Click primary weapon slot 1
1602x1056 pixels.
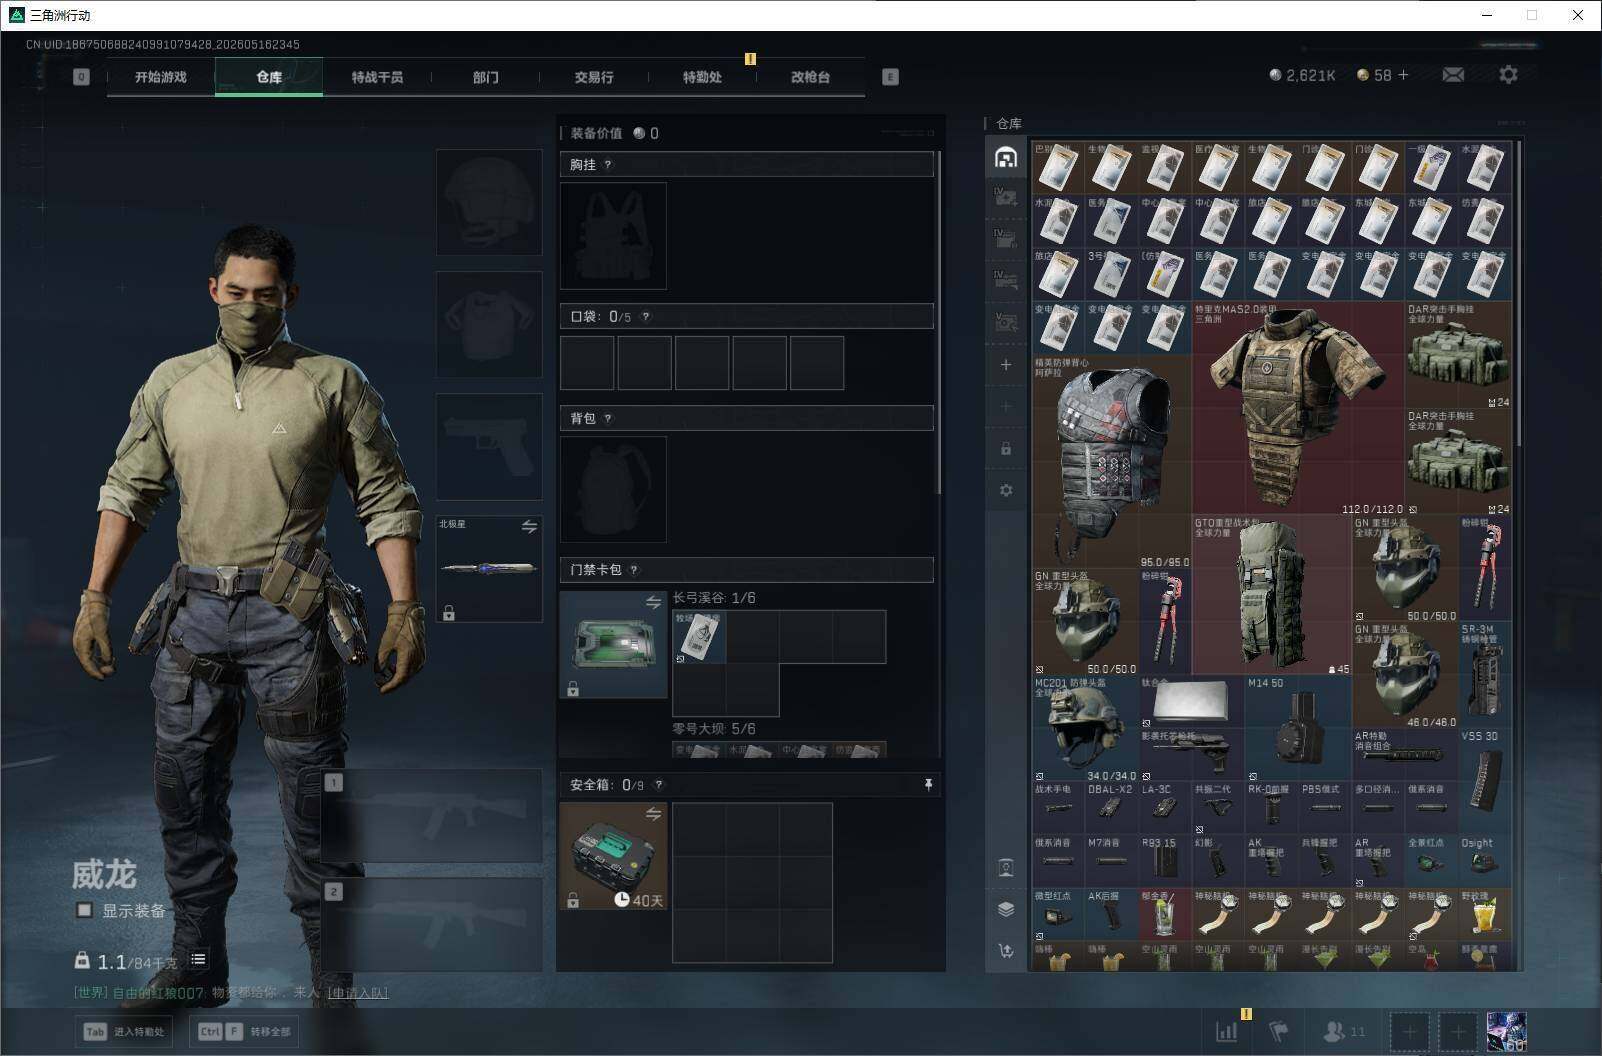point(432,817)
